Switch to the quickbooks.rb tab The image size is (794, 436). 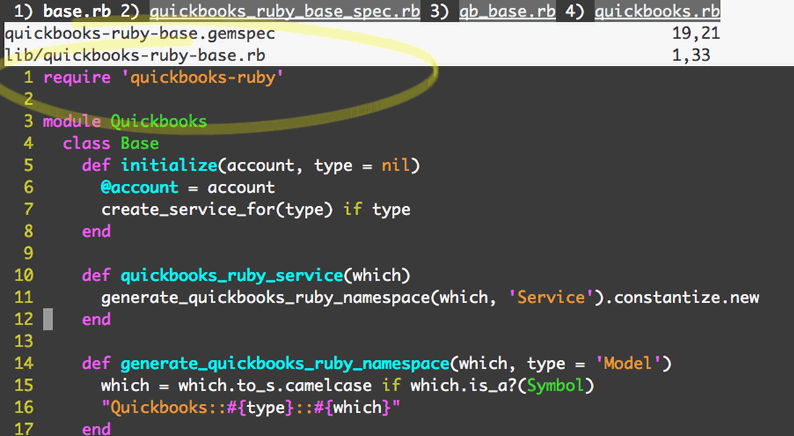click(x=657, y=11)
